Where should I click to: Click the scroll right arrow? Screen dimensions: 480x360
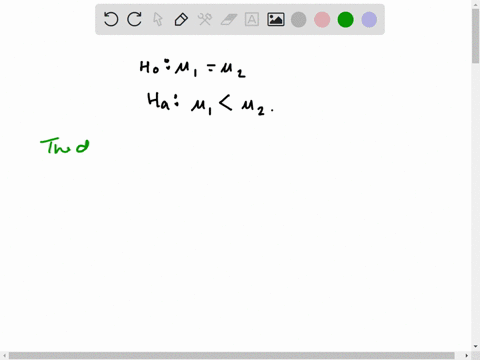coord(467,356)
